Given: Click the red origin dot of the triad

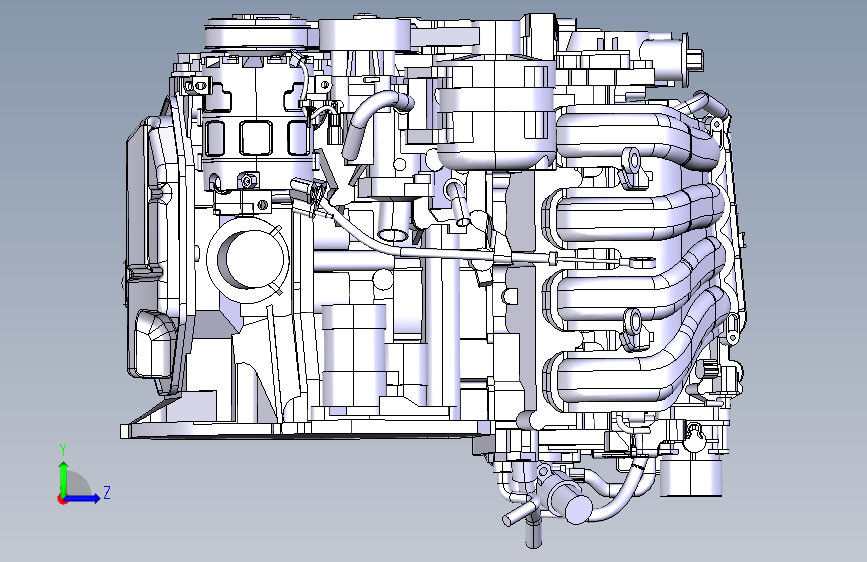Looking at the screenshot, I should coord(62,499).
